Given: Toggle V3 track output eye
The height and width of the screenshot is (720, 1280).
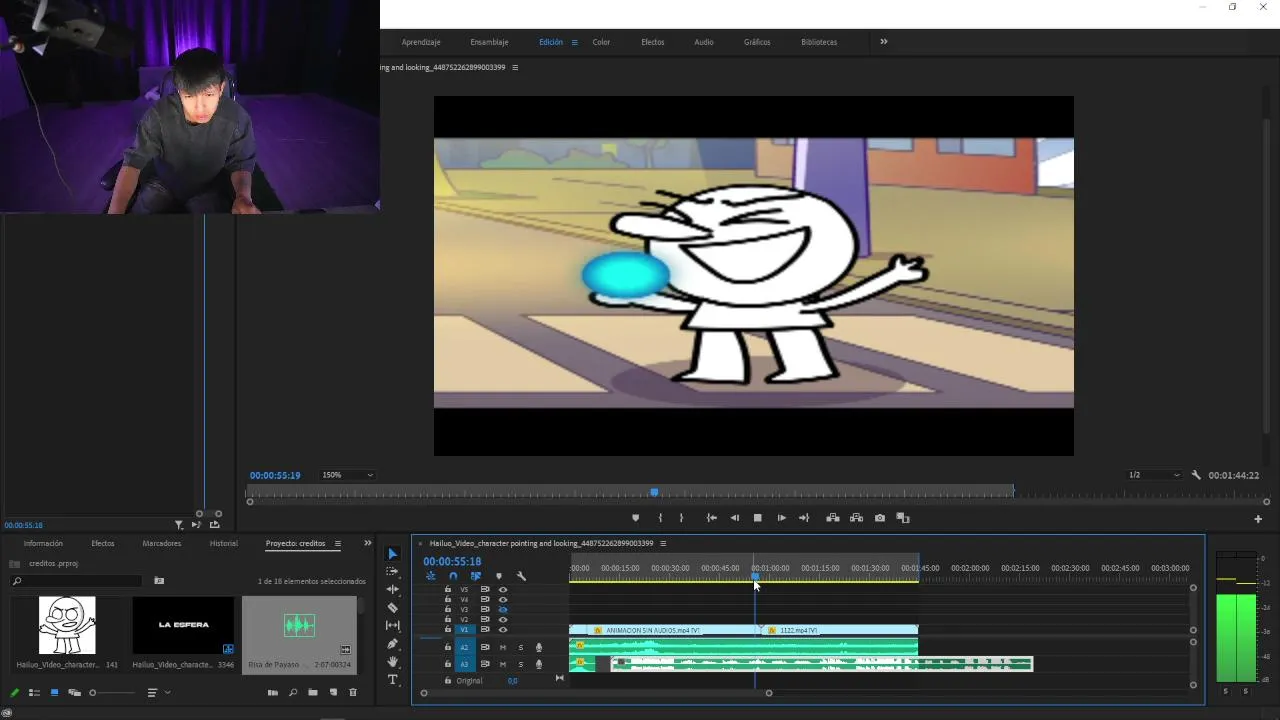Looking at the screenshot, I should (503, 609).
